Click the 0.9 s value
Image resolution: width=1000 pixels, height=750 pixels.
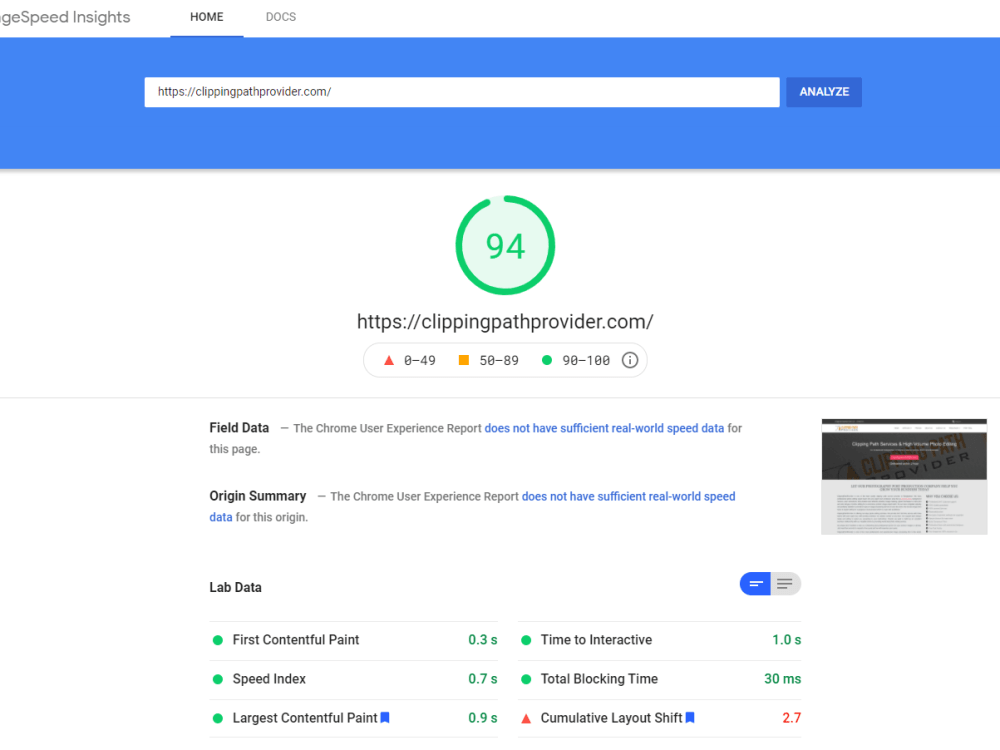pos(483,717)
